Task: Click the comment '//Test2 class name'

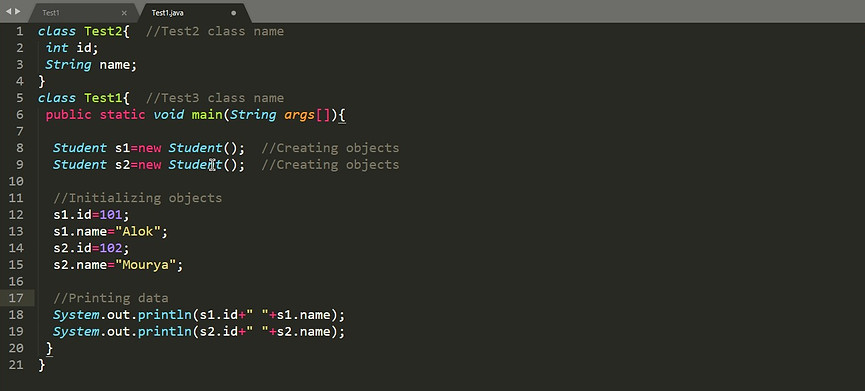Action: click(215, 31)
